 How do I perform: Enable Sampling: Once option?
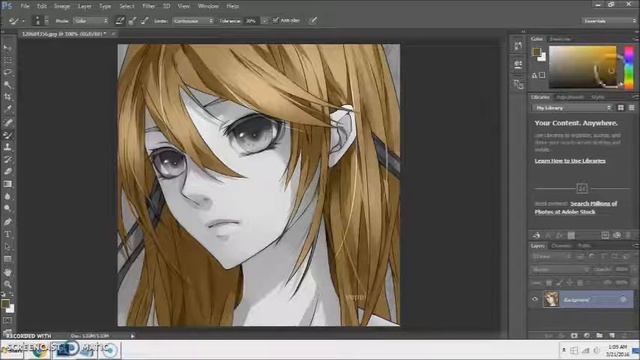pyautogui.click(x=132, y=20)
